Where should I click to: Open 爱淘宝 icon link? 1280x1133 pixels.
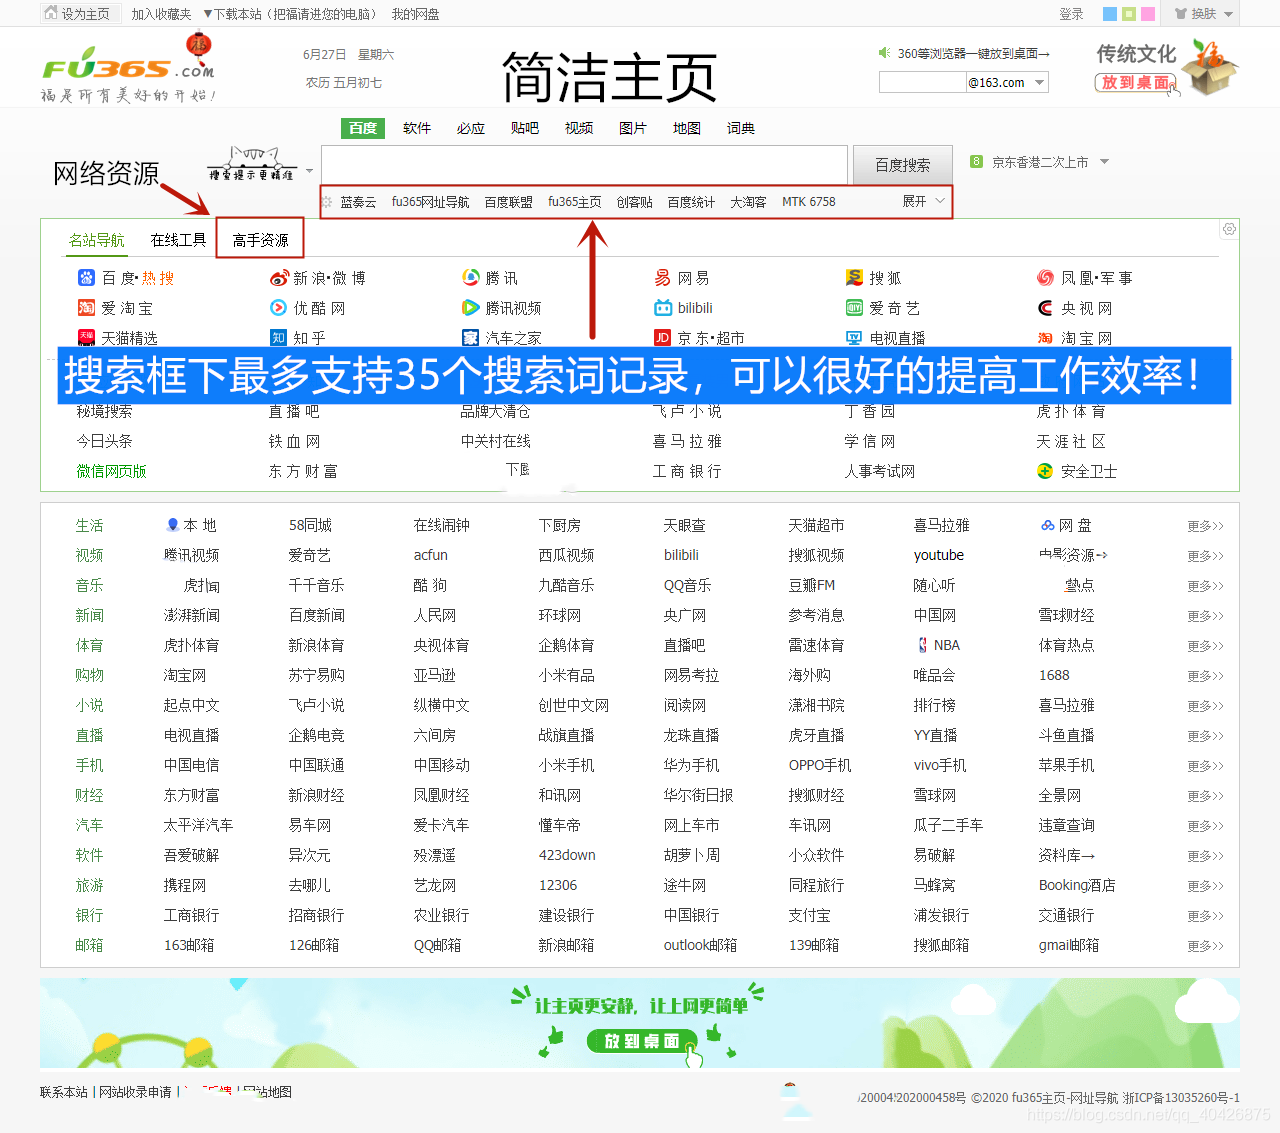pyautogui.click(x=86, y=308)
